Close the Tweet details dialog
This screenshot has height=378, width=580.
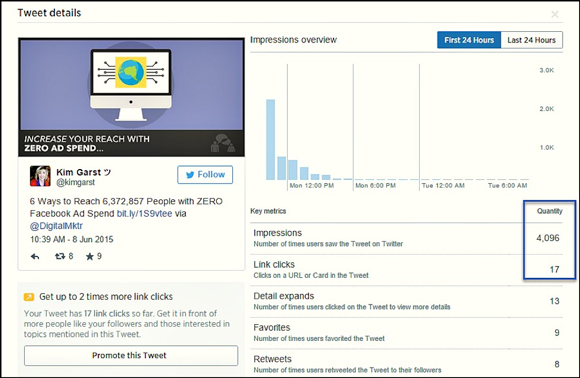click(x=555, y=14)
